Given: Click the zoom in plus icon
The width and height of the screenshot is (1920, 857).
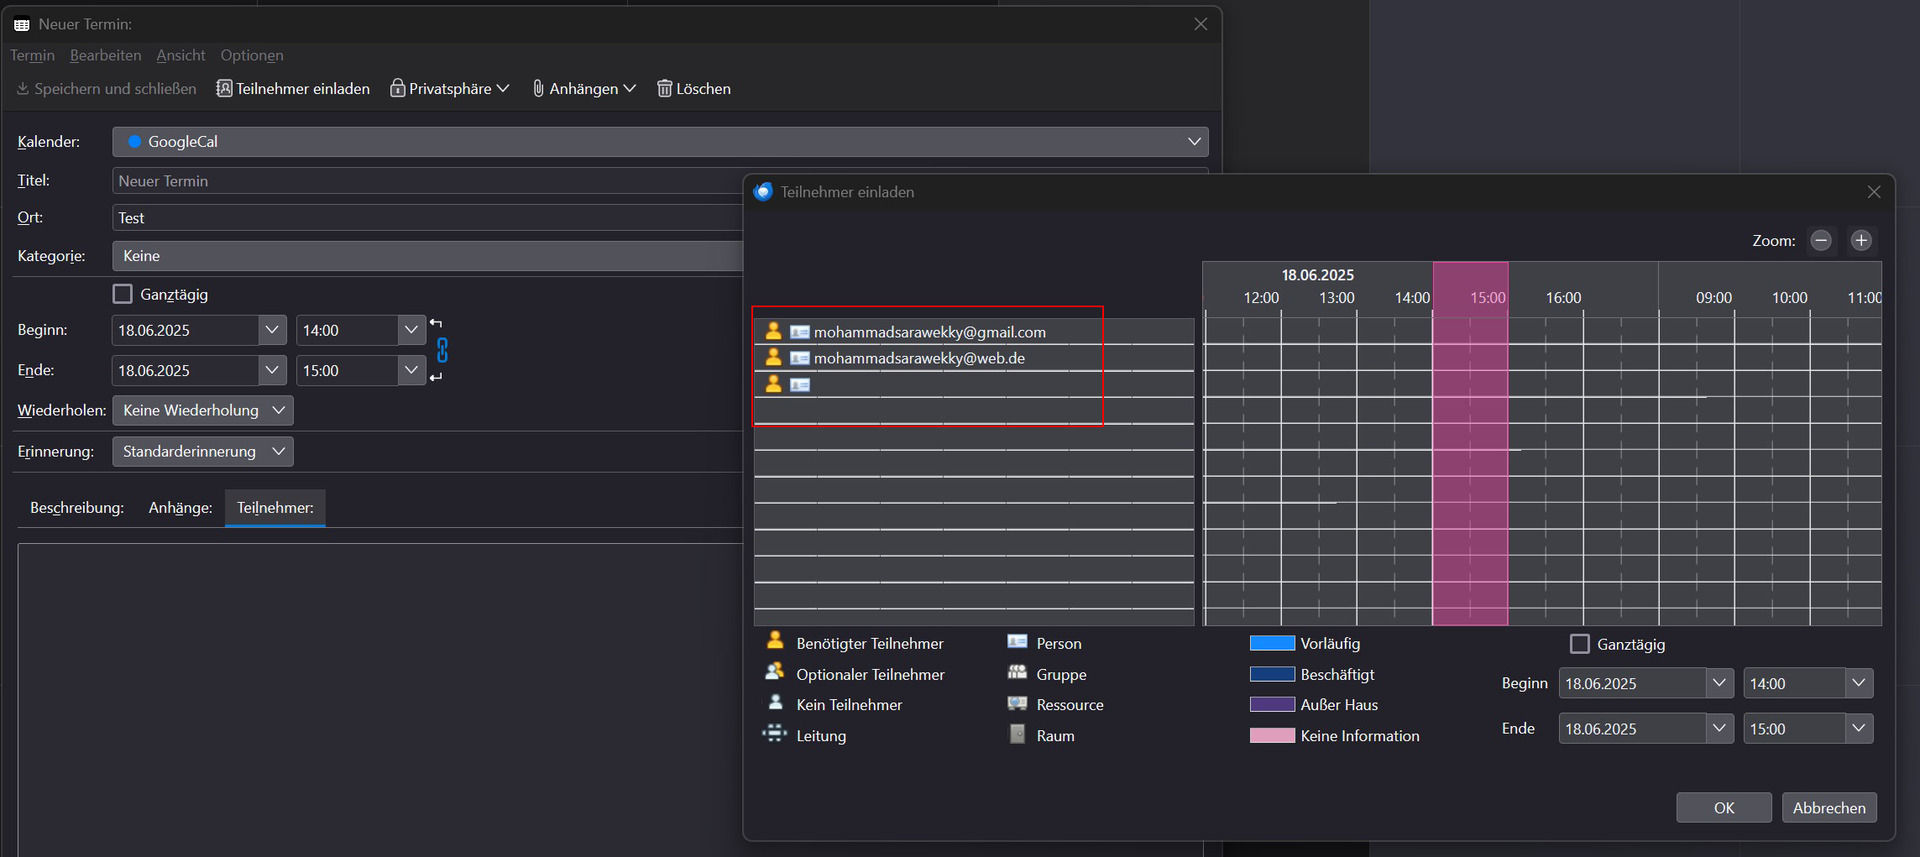Looking at the screenshot, I should tap(1861, 240).
